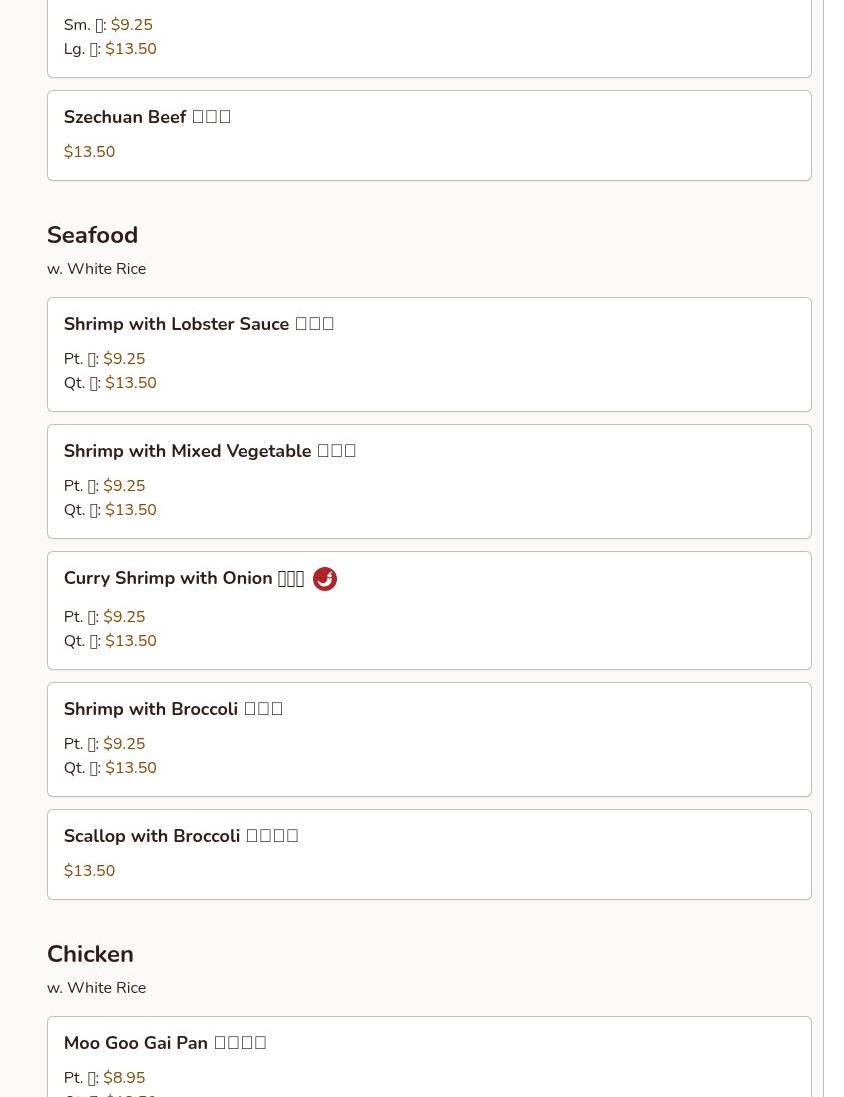Screen dimensions: 844x1097
Task: Select quart price of Shrimp with Mixed Vegetable
Action: 131,510
